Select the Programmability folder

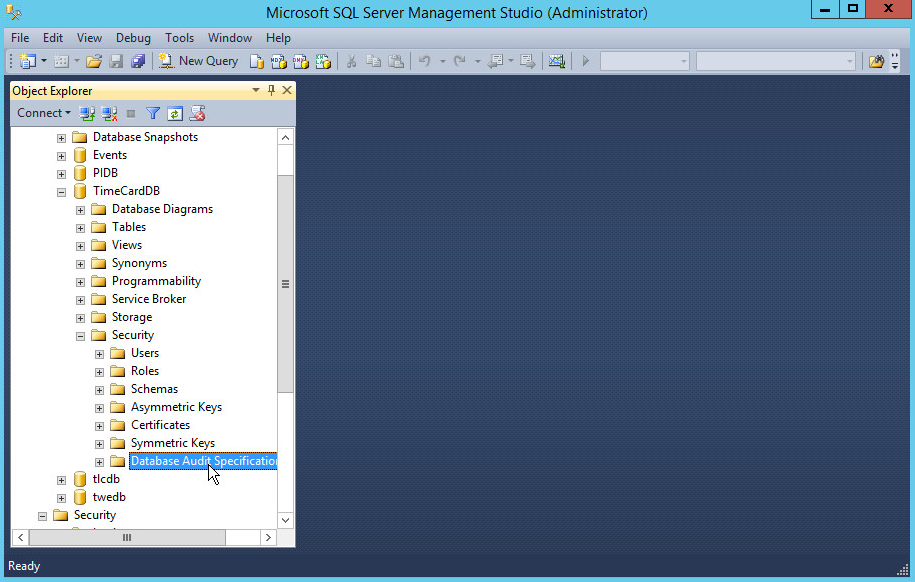point(156,281)
